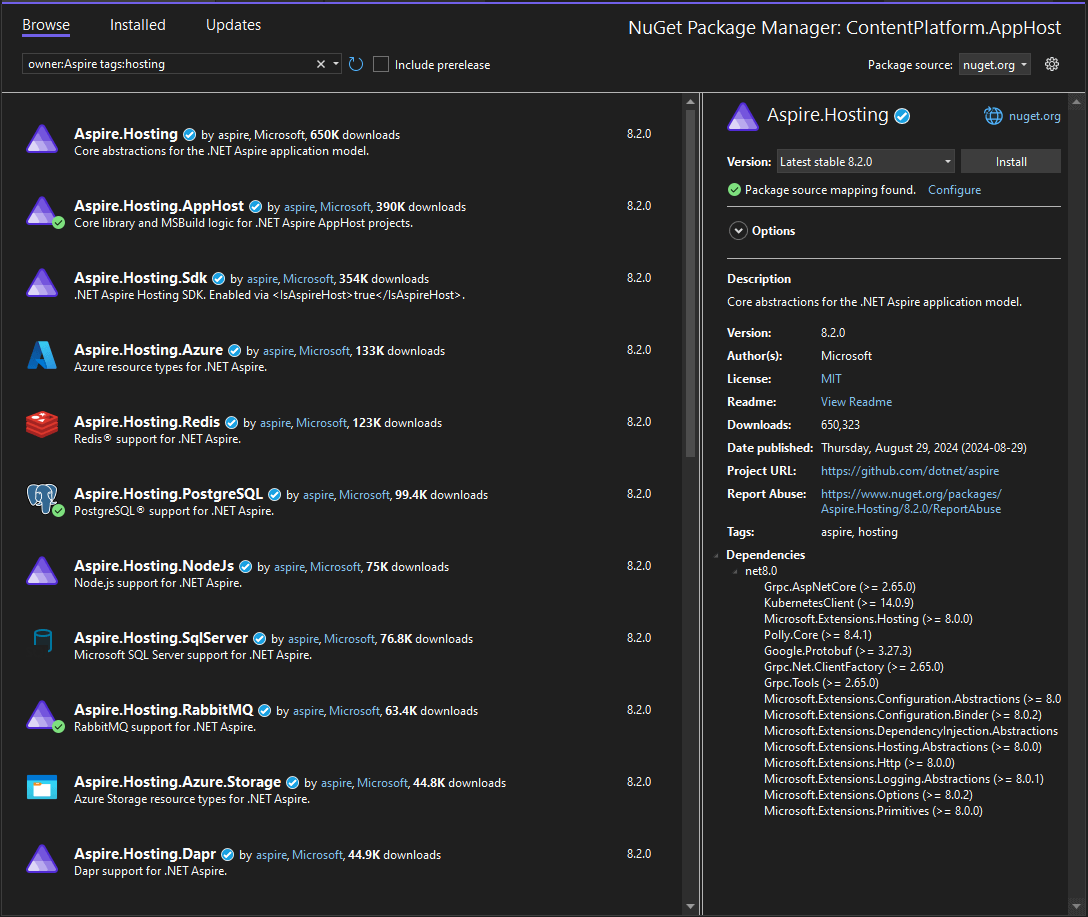This screenshot has height=917, width=1088.
Task: Select the Updates tab
Action: [233, 25]
